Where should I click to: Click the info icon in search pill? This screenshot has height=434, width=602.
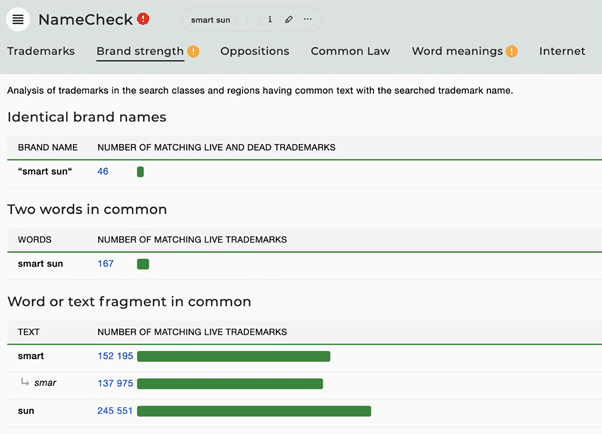270,20
